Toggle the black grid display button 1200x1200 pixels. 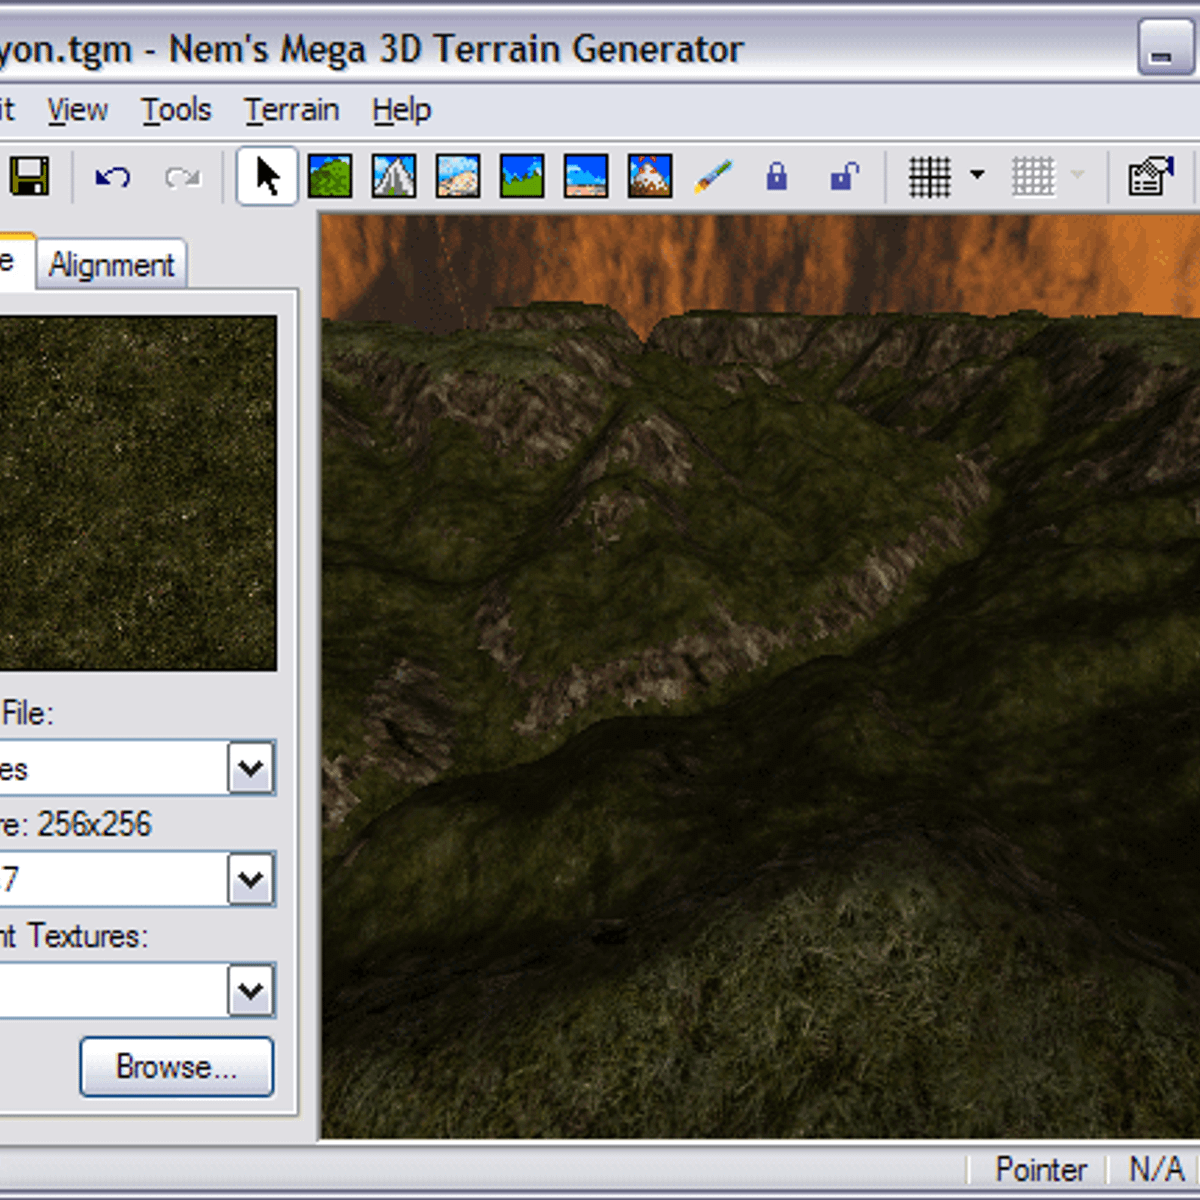(929, 177)
